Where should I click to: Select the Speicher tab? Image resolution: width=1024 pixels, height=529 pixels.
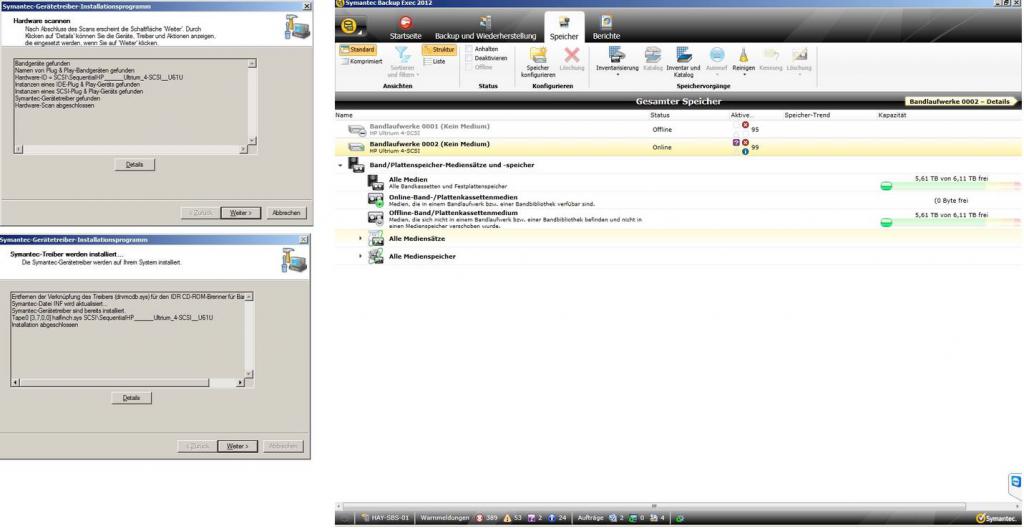tap(564, 27)
